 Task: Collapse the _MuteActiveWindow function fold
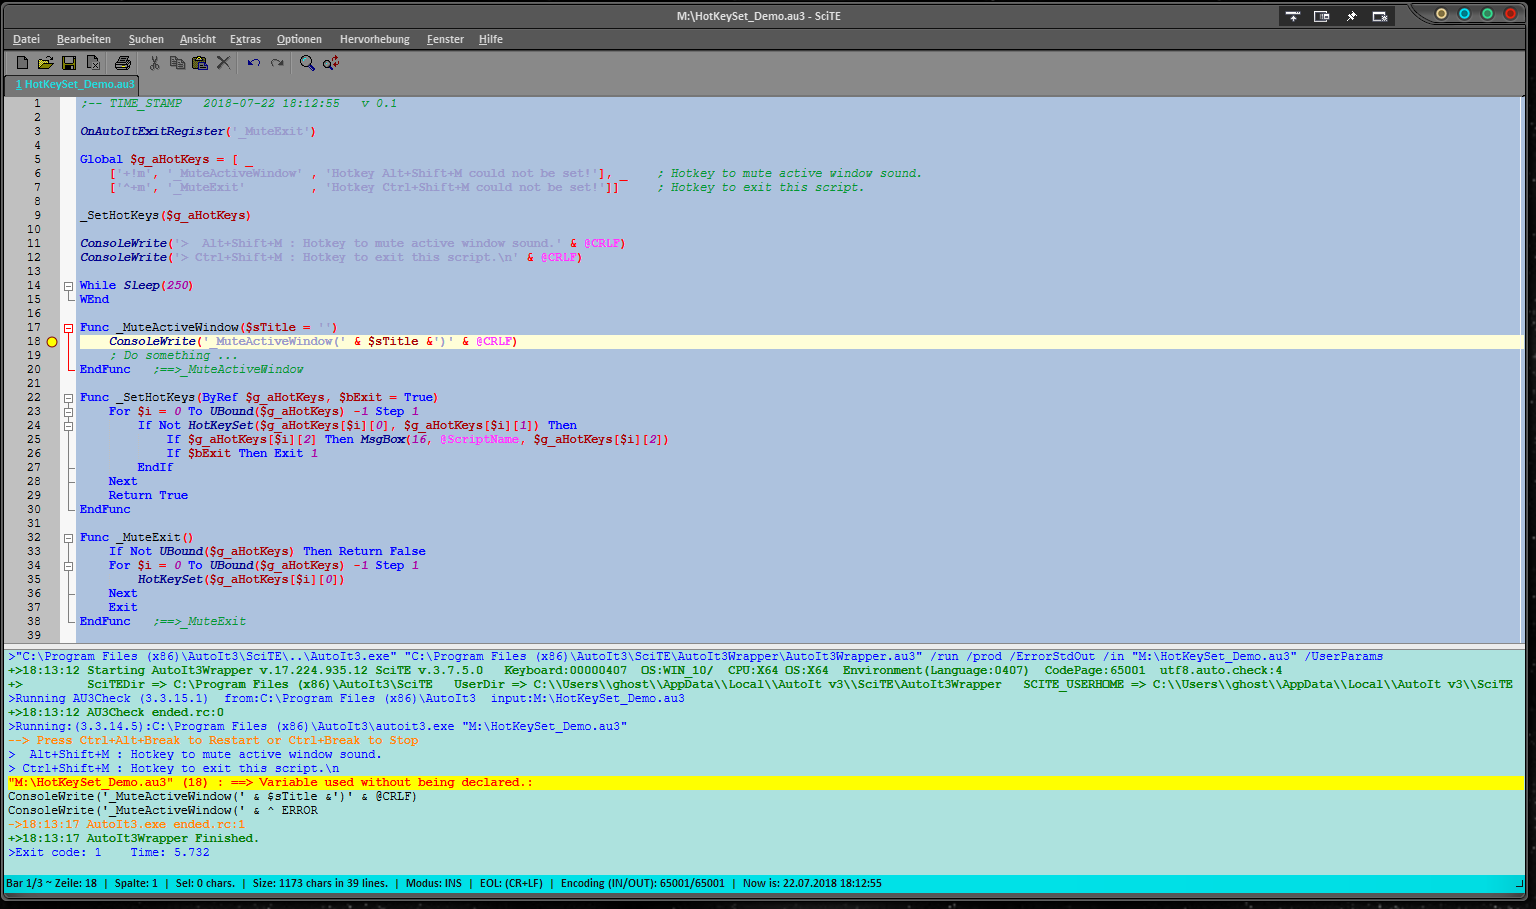(69, 328)
